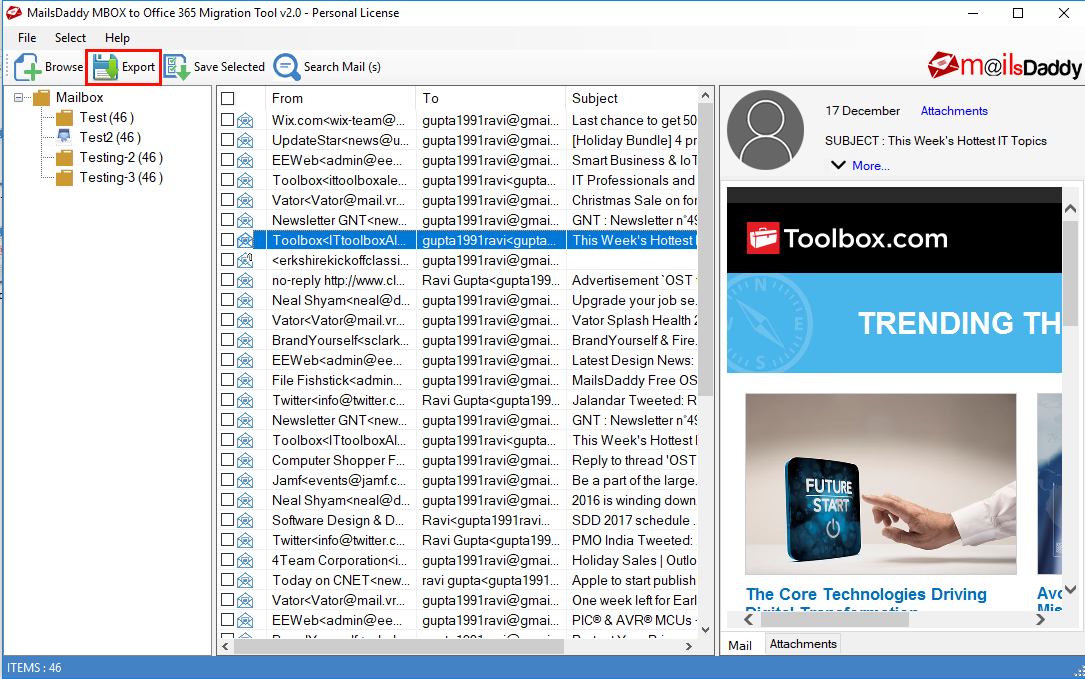Toggle the select-all checkbox in header
1085x679 pixels.
[x=228, y=98]
